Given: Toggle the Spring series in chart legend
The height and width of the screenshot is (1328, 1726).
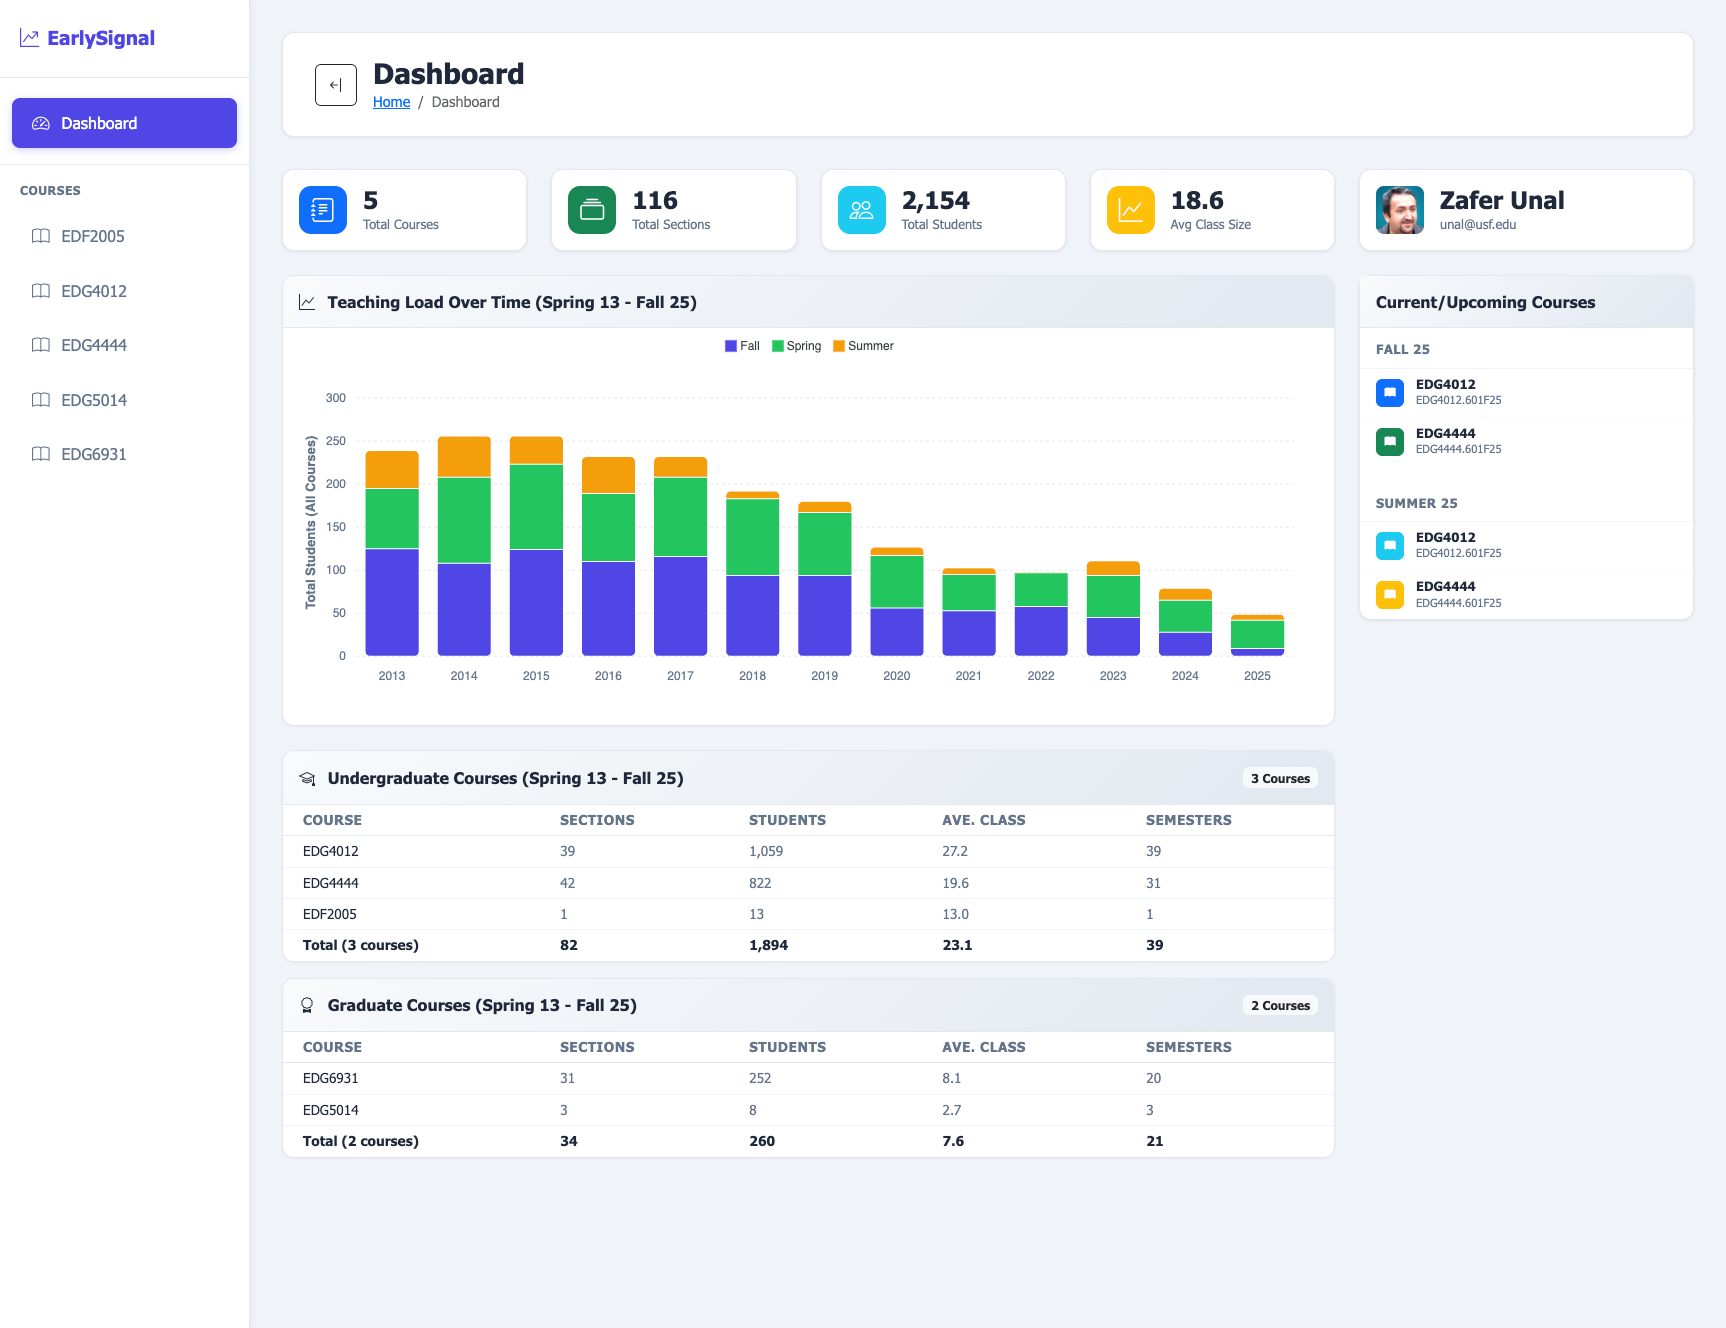Looking at the screenshot, I should (x=797, y=346).
